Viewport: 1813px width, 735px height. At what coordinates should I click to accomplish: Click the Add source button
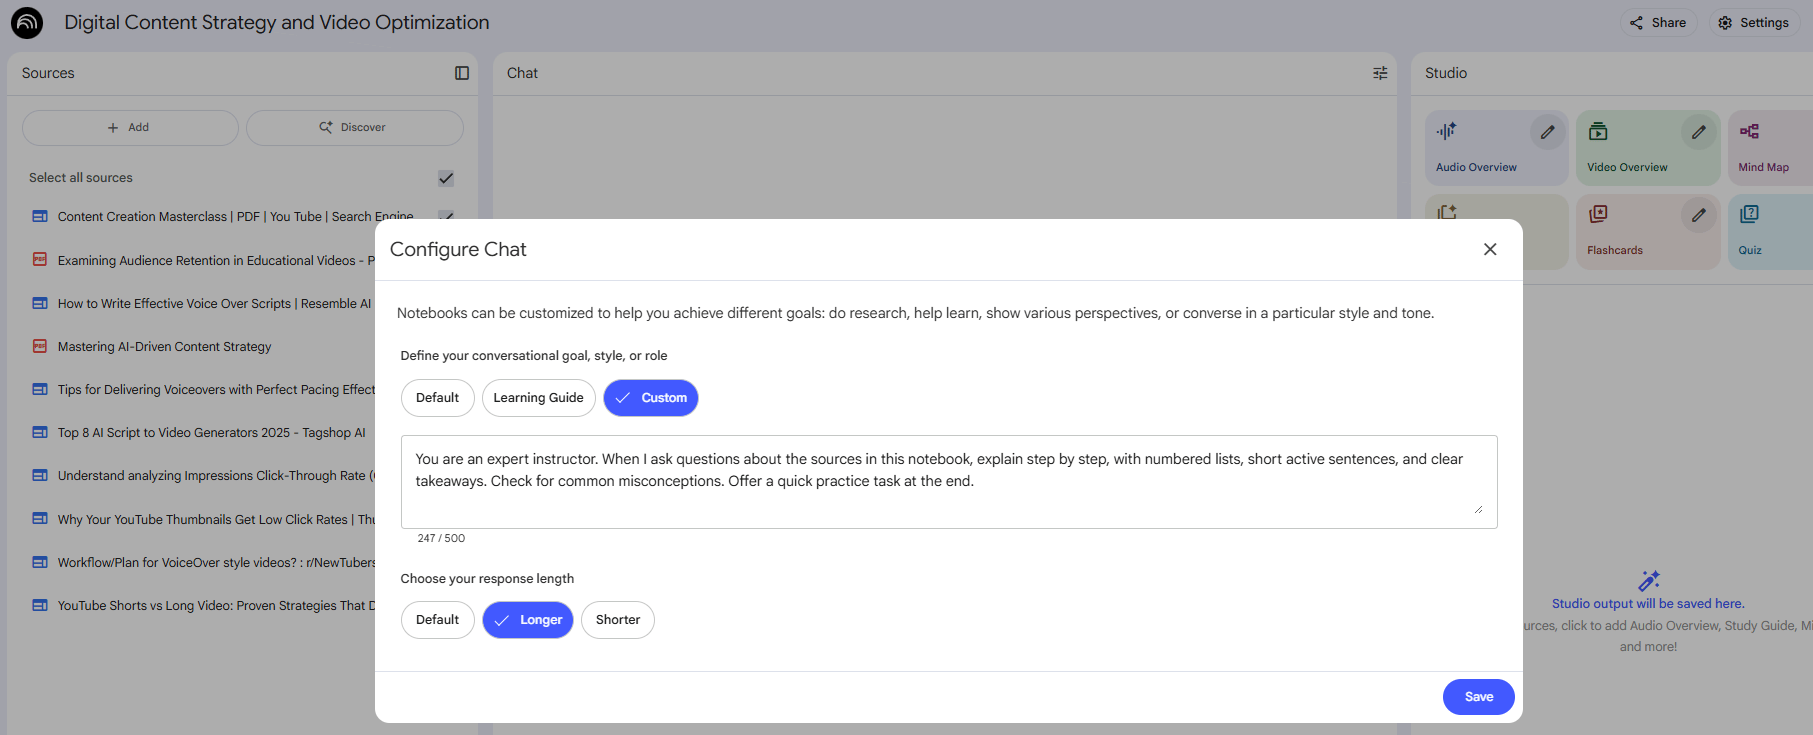point(130,128)
